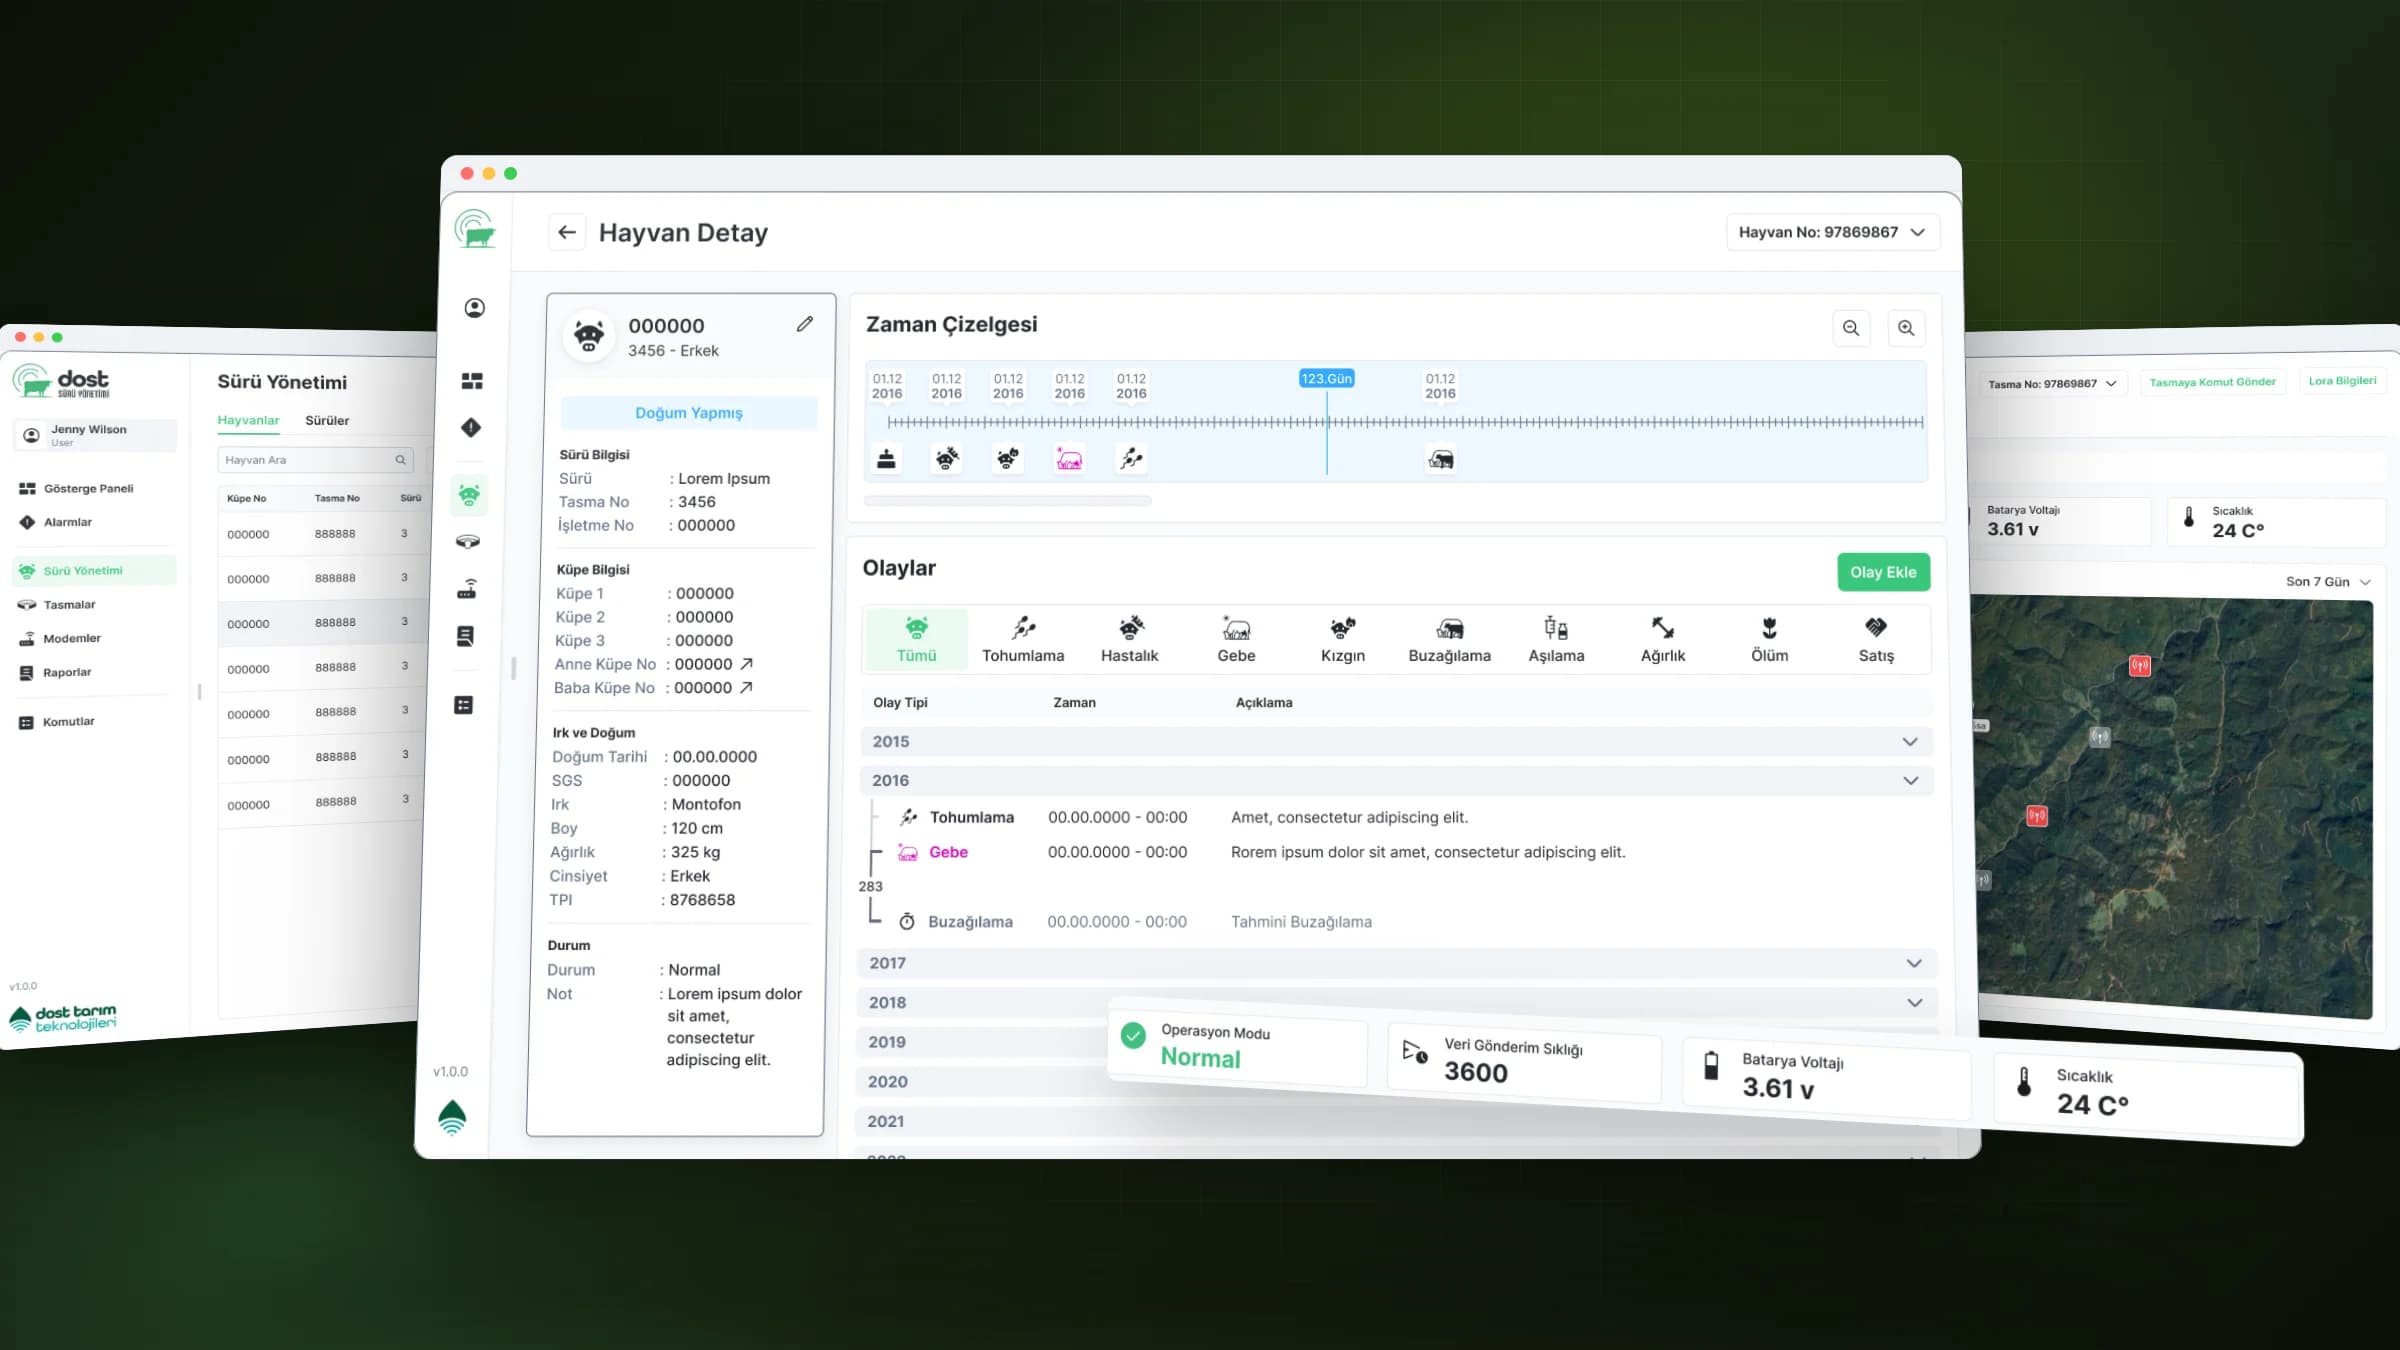2400x1350 pixels.
Task: Open the dashboard grid icon in the sidebar
Action: [472, 381]
